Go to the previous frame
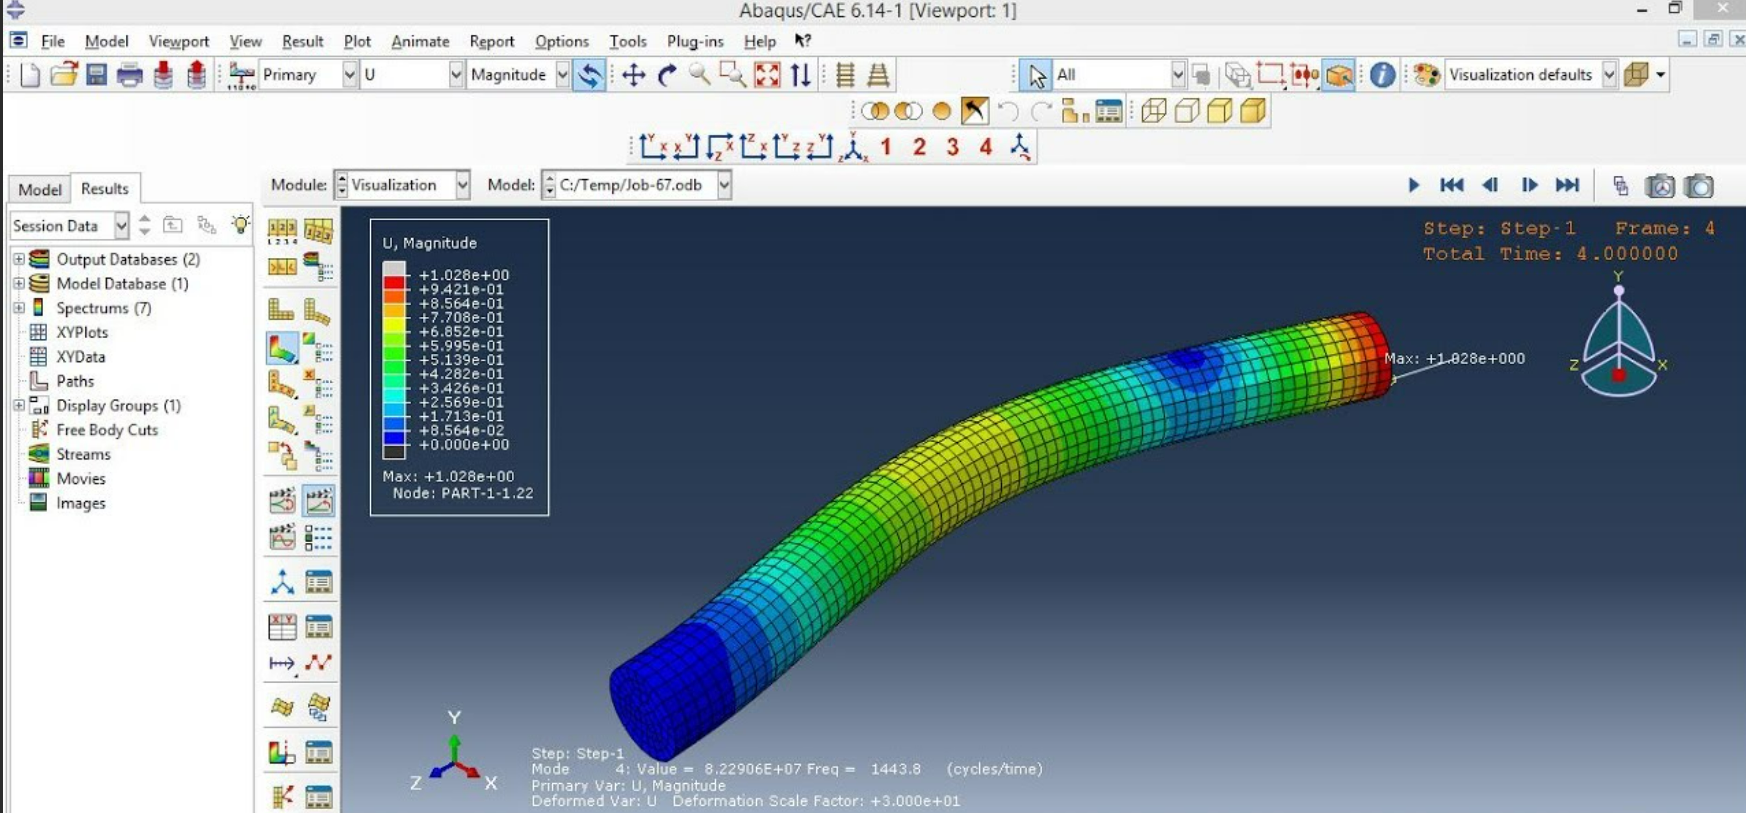The height and width of the screenshot is (813, 1746). click(1490, 185)
